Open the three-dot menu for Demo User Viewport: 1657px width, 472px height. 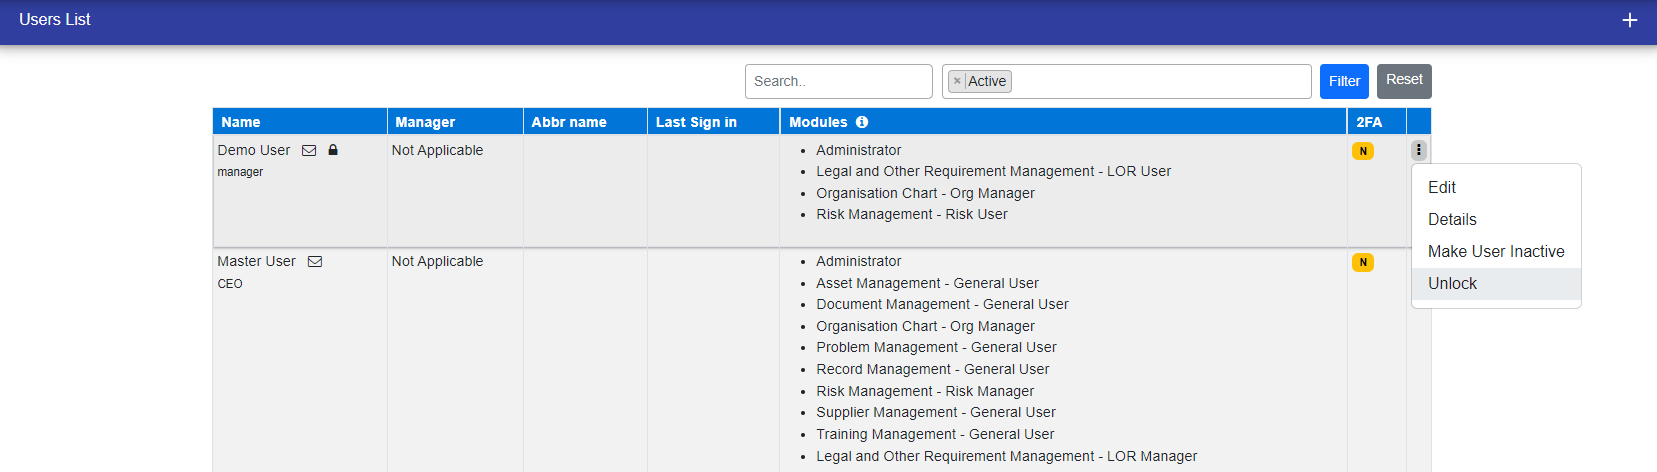coord(1418,150)
